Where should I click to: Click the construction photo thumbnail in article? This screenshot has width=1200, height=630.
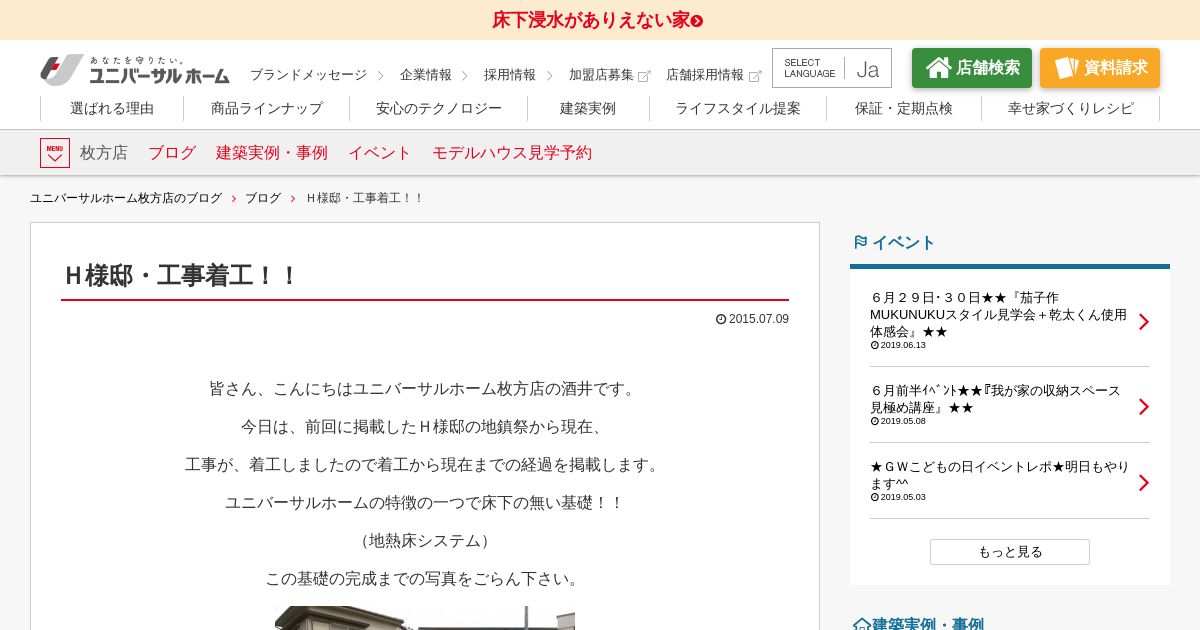[425, 618]
